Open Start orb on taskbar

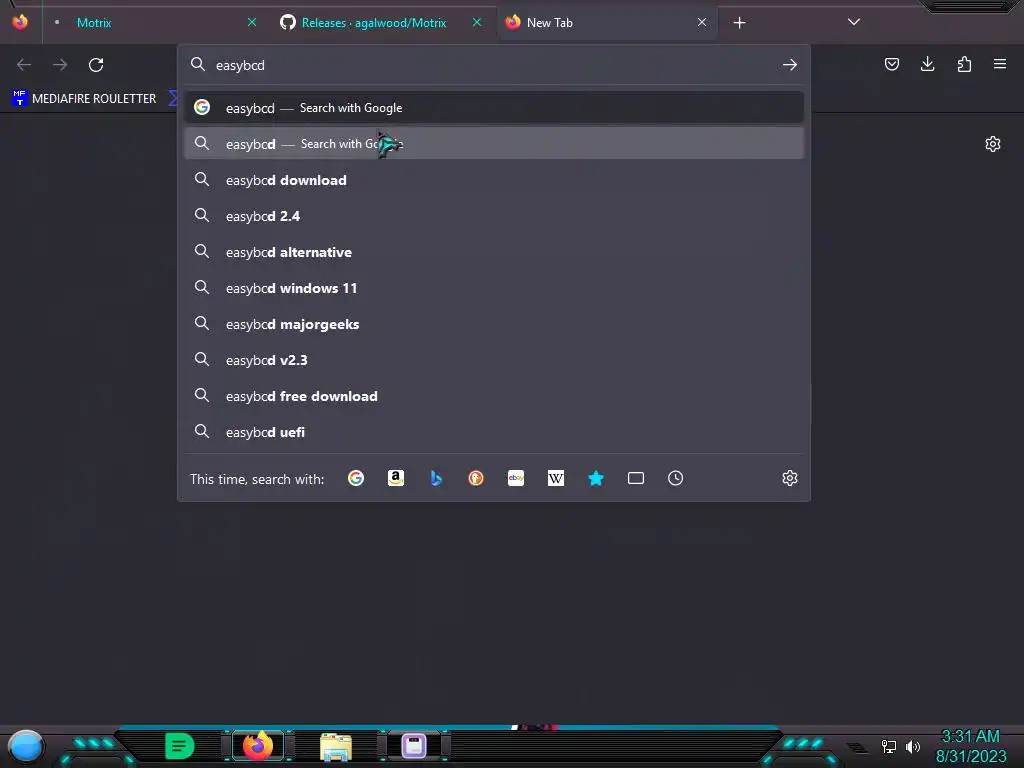(26, 746)
